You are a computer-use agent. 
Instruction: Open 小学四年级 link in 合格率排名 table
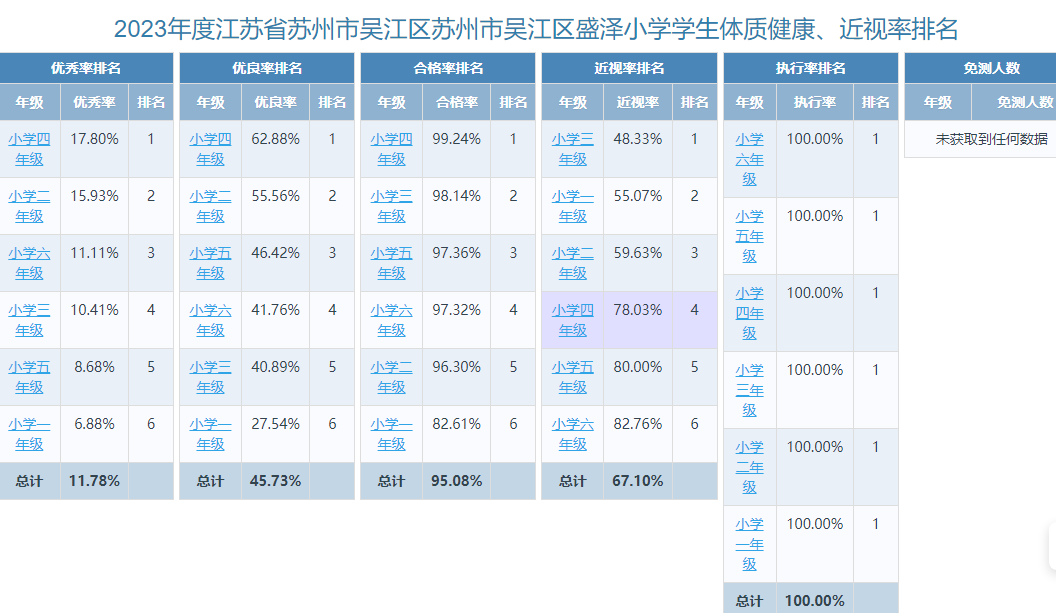pyautogui.click(x=391, y=149)
